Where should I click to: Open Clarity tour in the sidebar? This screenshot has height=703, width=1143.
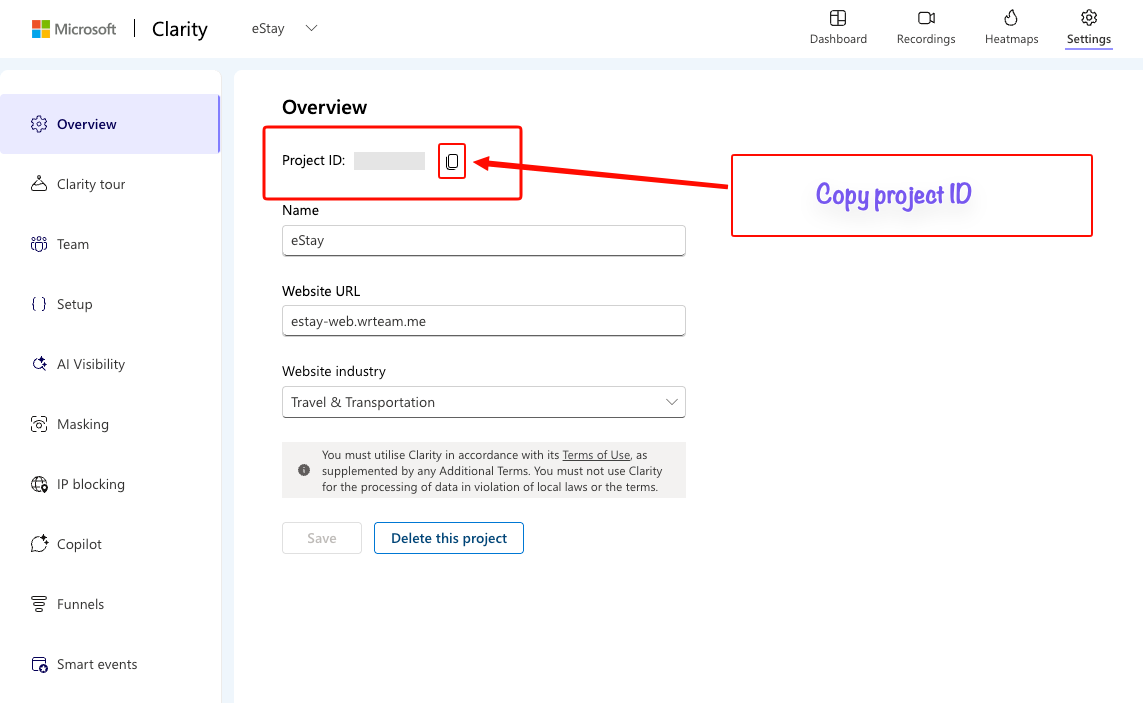pyautogui.click(x=109, y=184)
